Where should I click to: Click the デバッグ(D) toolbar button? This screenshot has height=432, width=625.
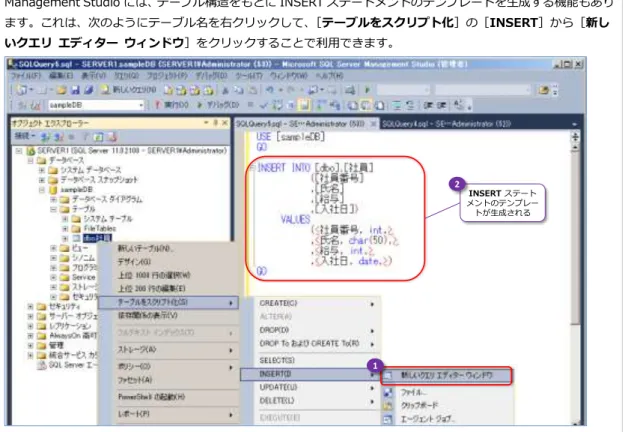(x=218, y=105)
